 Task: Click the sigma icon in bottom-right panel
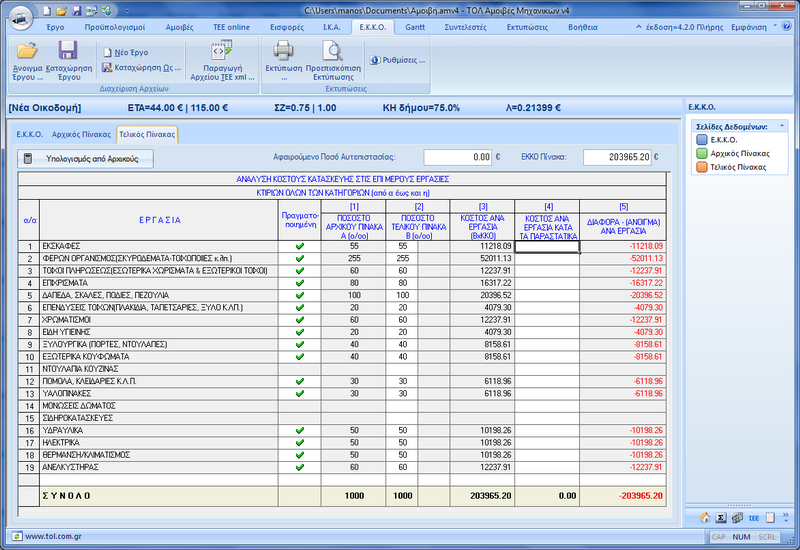pyautogui.click(x=720, y=518)
